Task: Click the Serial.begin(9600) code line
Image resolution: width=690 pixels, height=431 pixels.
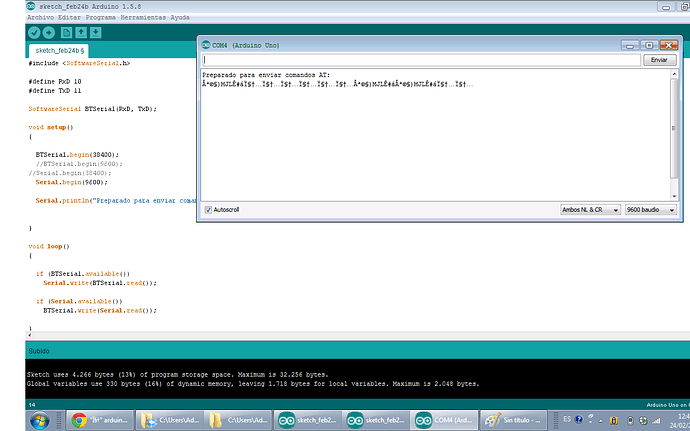Action: click(72, 182)
